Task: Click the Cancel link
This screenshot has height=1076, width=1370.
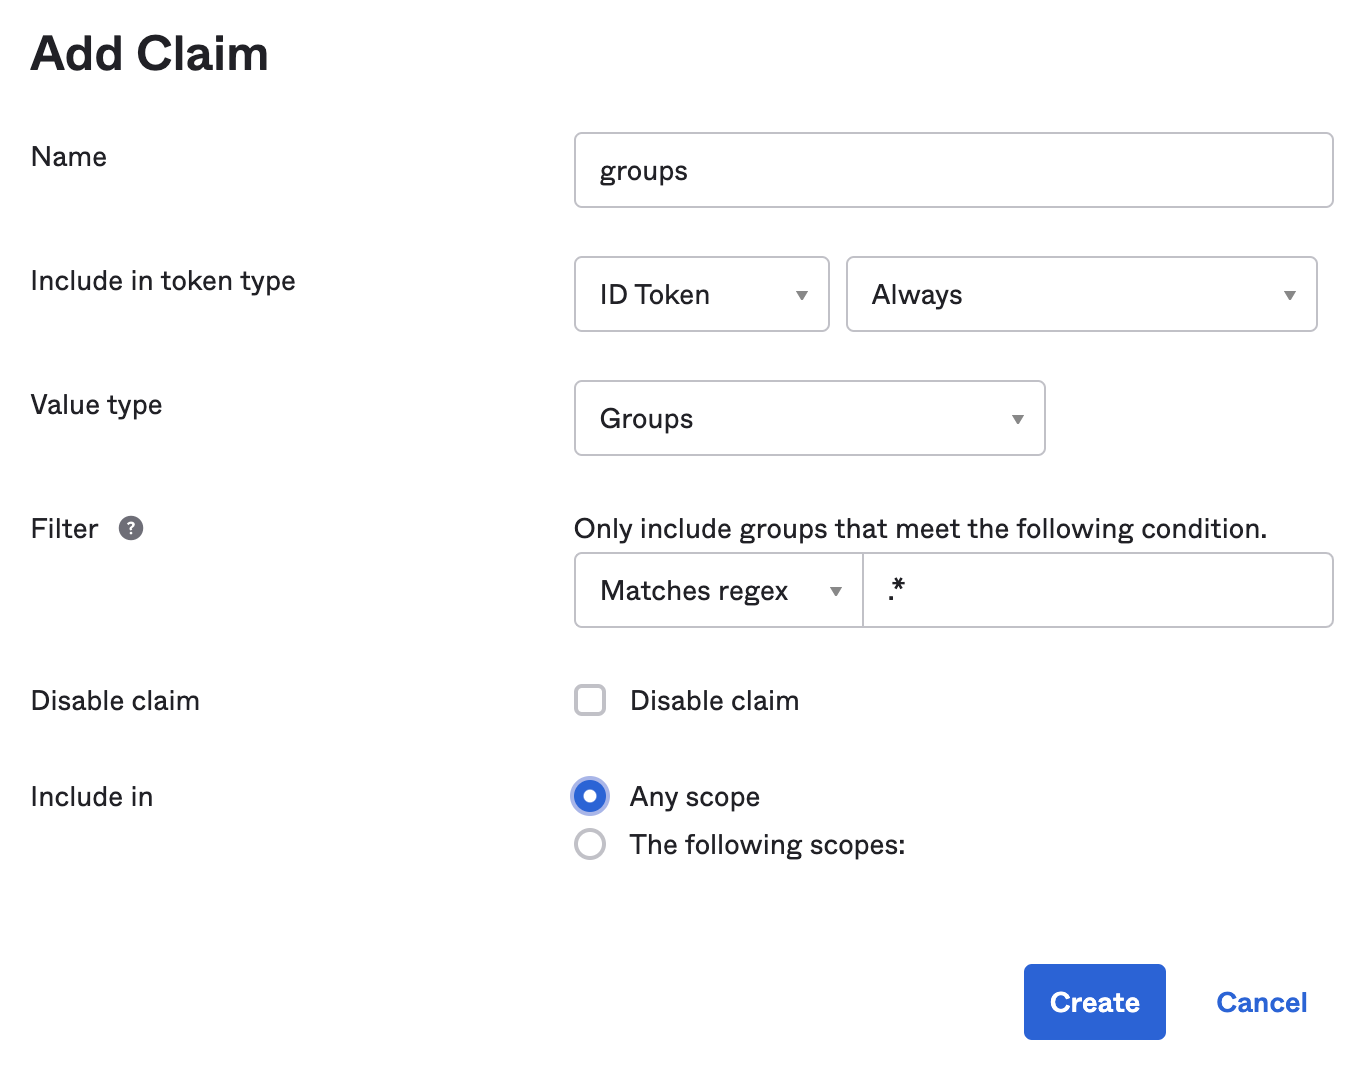Action: pos(1261,1002)
